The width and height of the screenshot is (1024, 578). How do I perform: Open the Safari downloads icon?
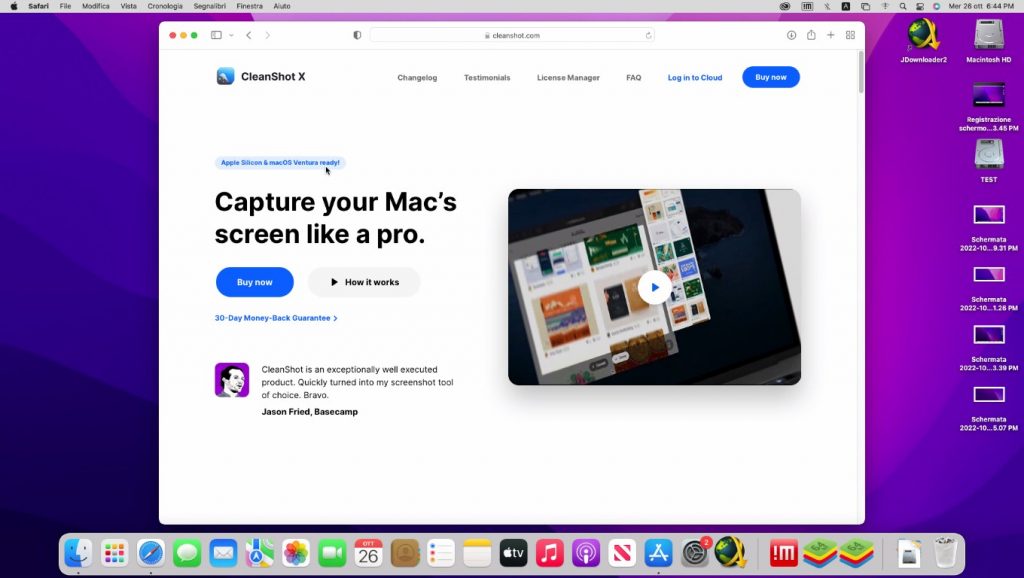click(x=791, y=35)
